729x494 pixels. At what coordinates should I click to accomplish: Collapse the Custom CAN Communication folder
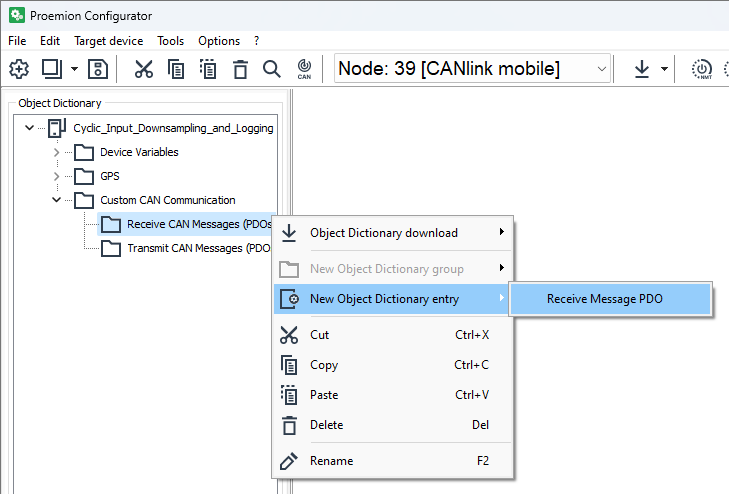[x=56, y=200]
